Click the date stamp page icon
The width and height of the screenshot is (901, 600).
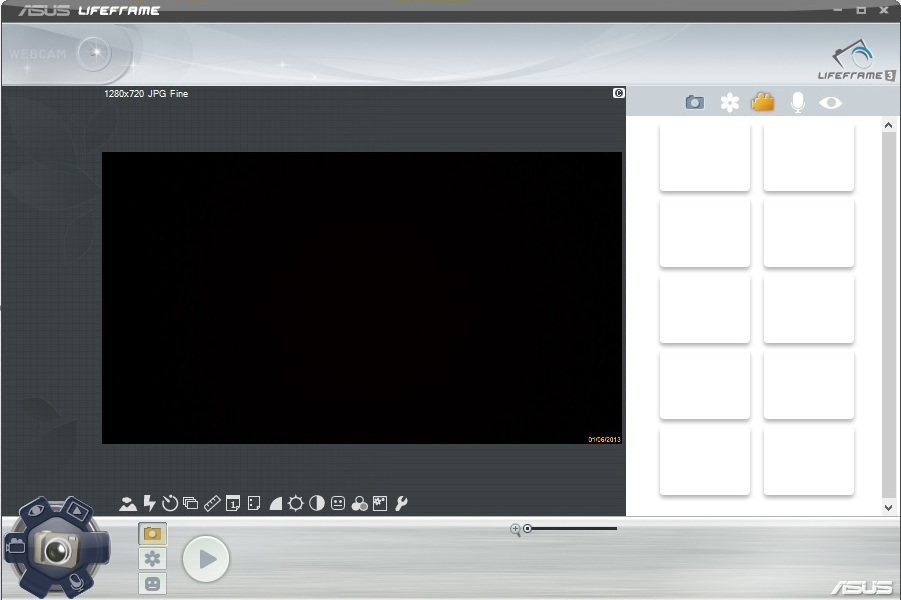(x=233, y=503)
